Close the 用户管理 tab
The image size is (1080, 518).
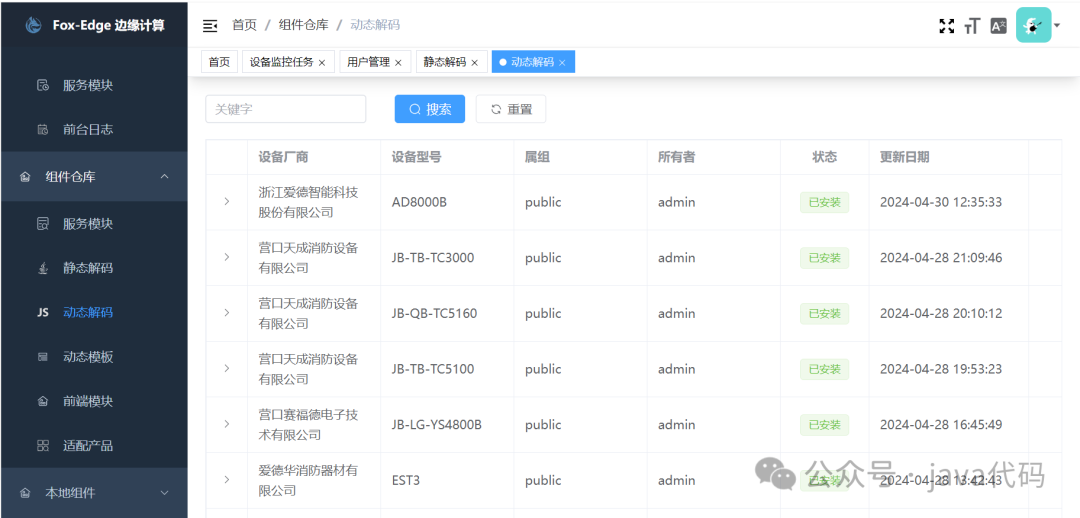click(x=397, y=63)
